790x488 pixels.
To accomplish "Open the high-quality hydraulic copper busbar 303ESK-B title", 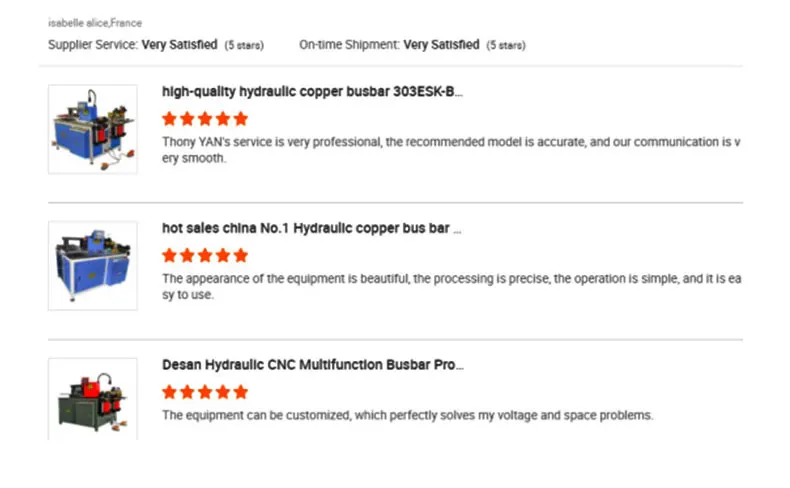I will click(x=312, y=92).
